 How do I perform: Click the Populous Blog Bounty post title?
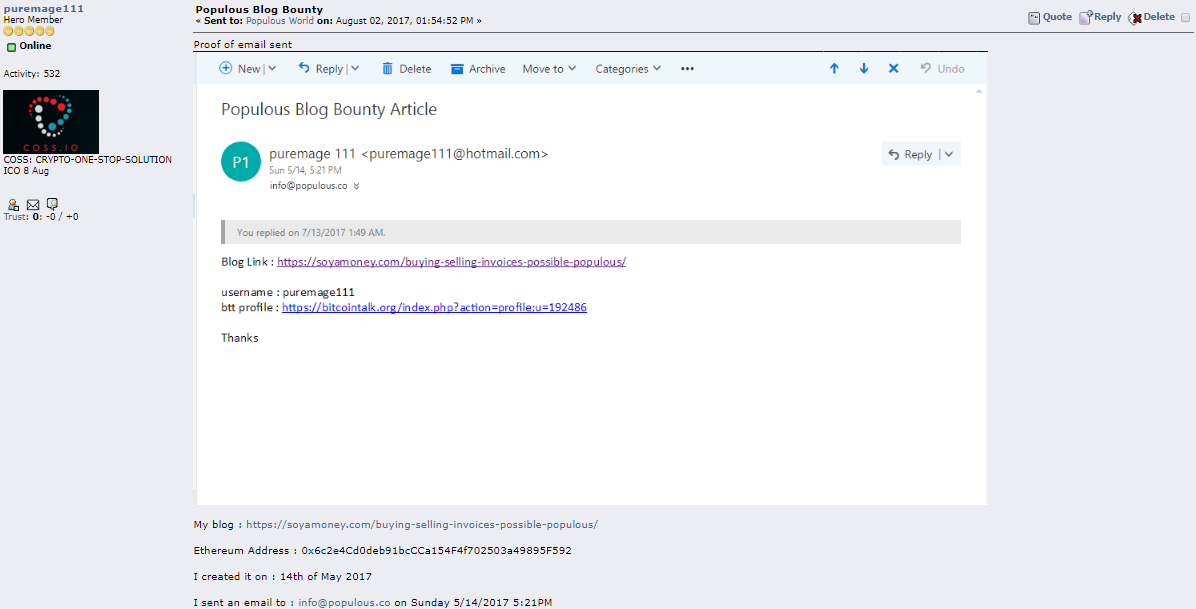tap(259, 9)
